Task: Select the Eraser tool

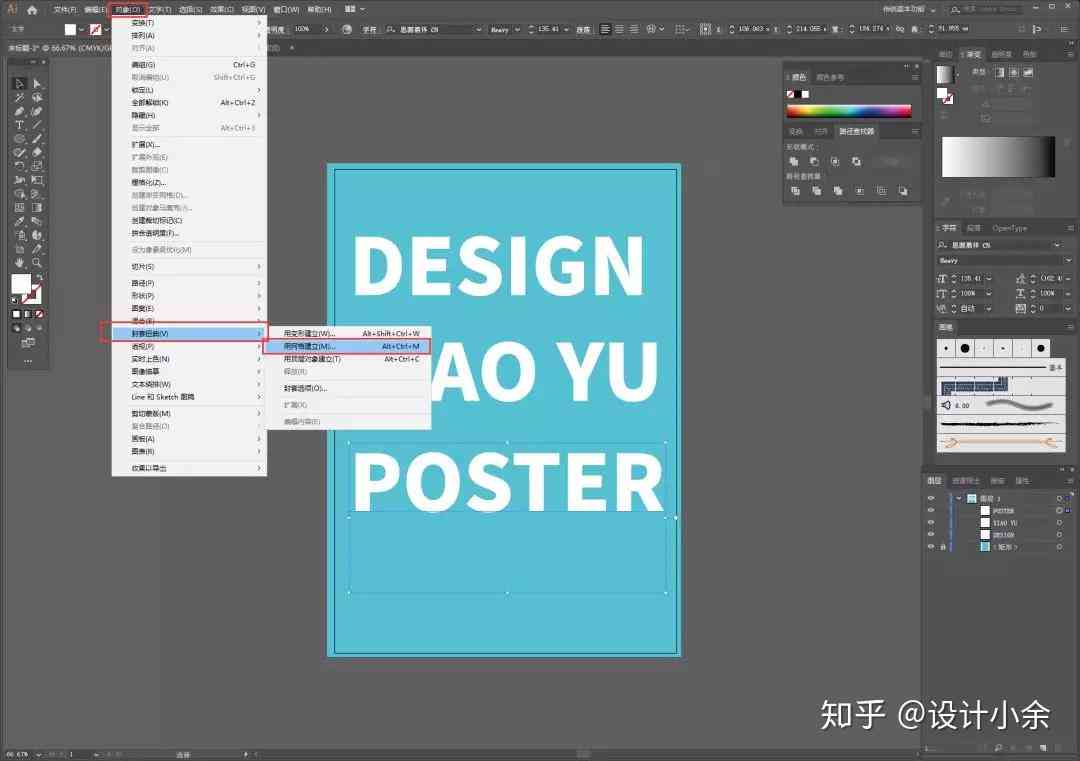Action: [x=37, y=152]
